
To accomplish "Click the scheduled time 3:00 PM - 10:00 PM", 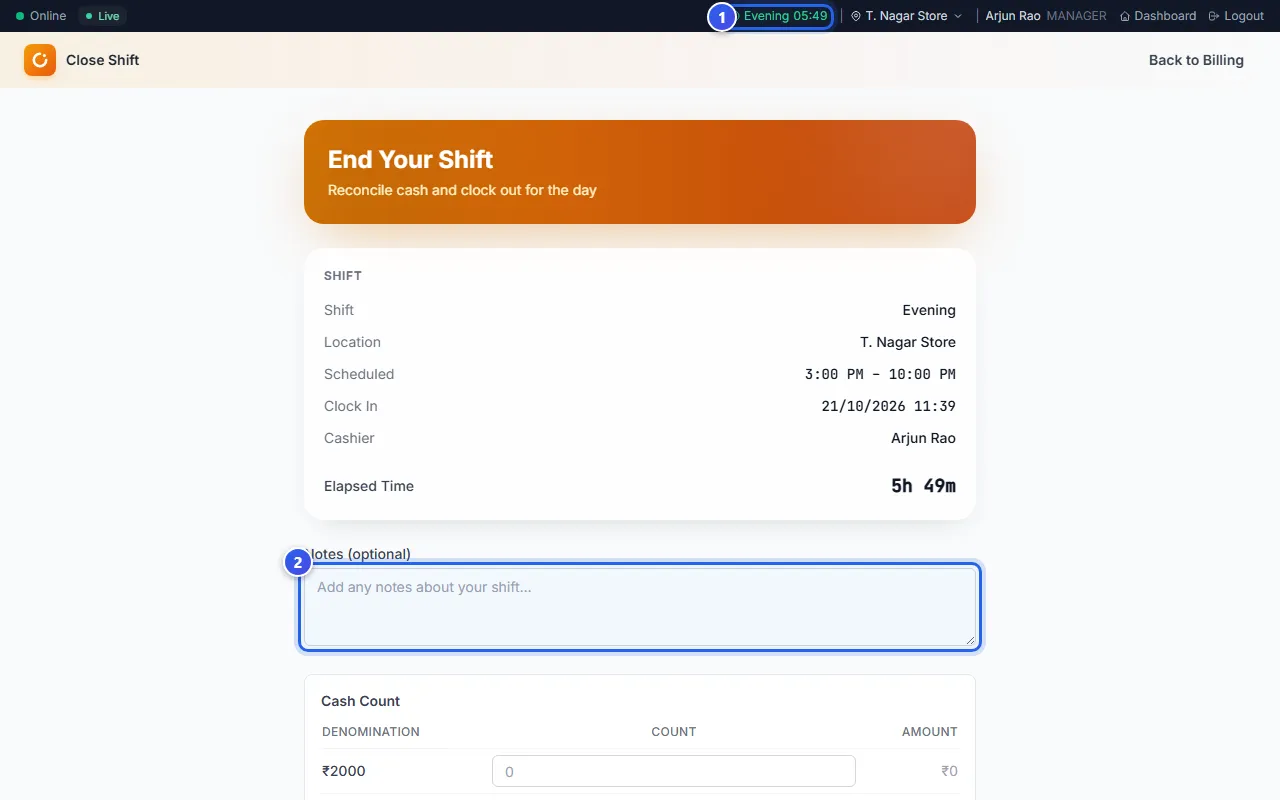I will tap(880, 374).
